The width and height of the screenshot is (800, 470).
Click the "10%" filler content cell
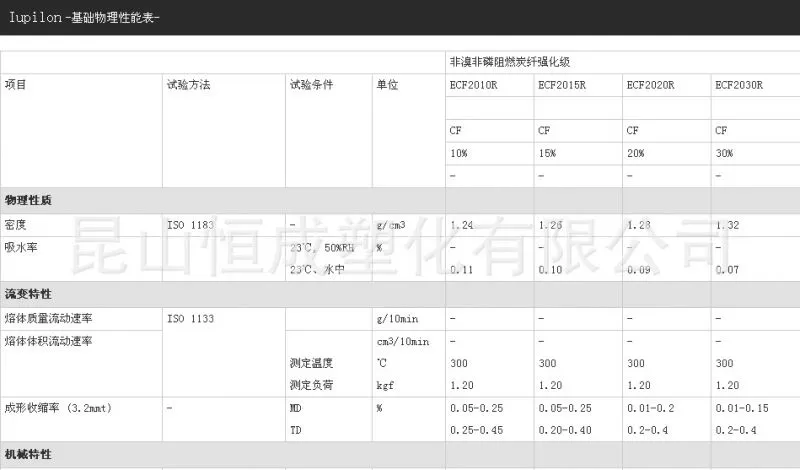tap(459, 153)
